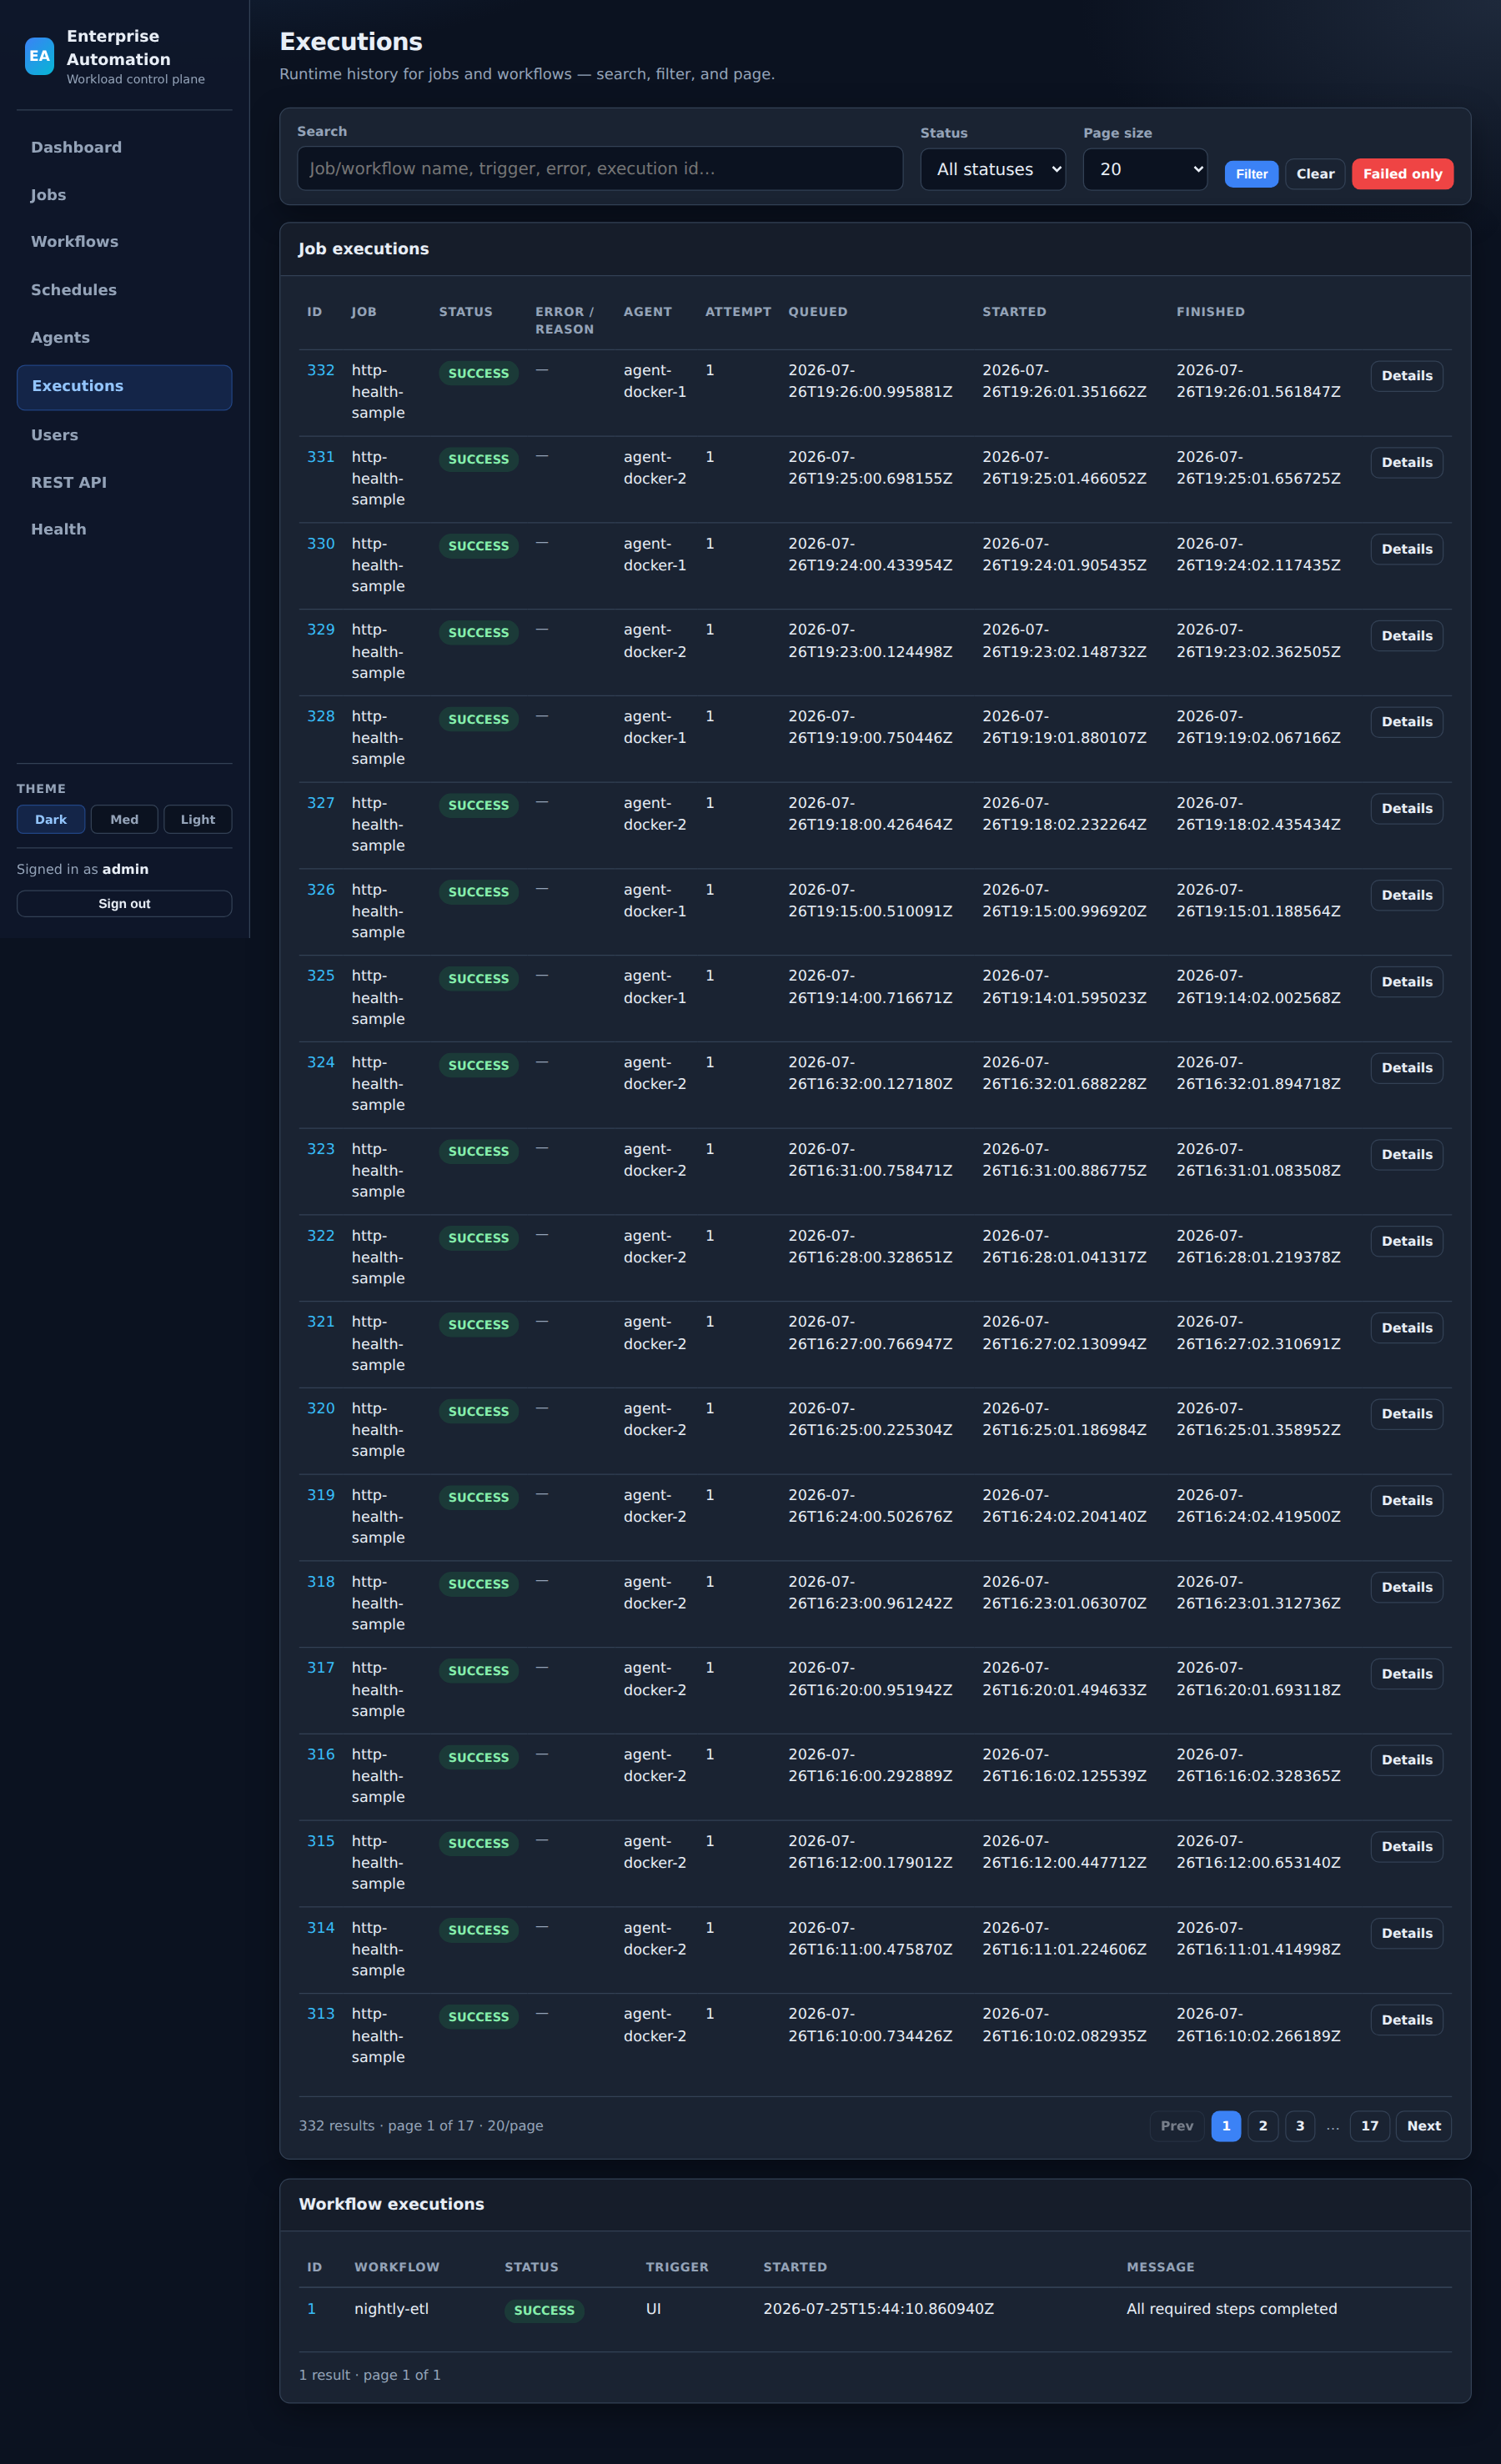The height and width of the screenshot is (2464, 1501).
Task: Click '332 results · page 1 of 17' text
Action: [x=386, y=2126]
